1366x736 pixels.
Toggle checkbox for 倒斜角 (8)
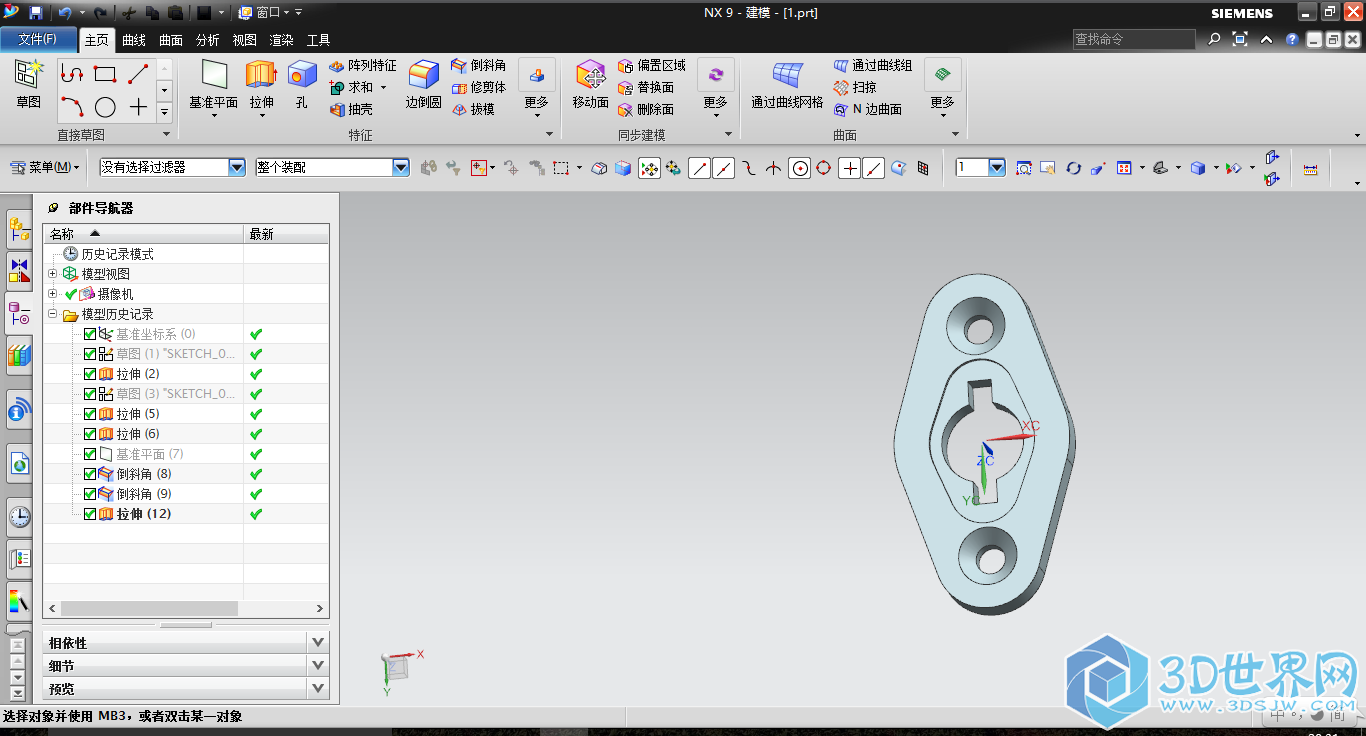90,474
